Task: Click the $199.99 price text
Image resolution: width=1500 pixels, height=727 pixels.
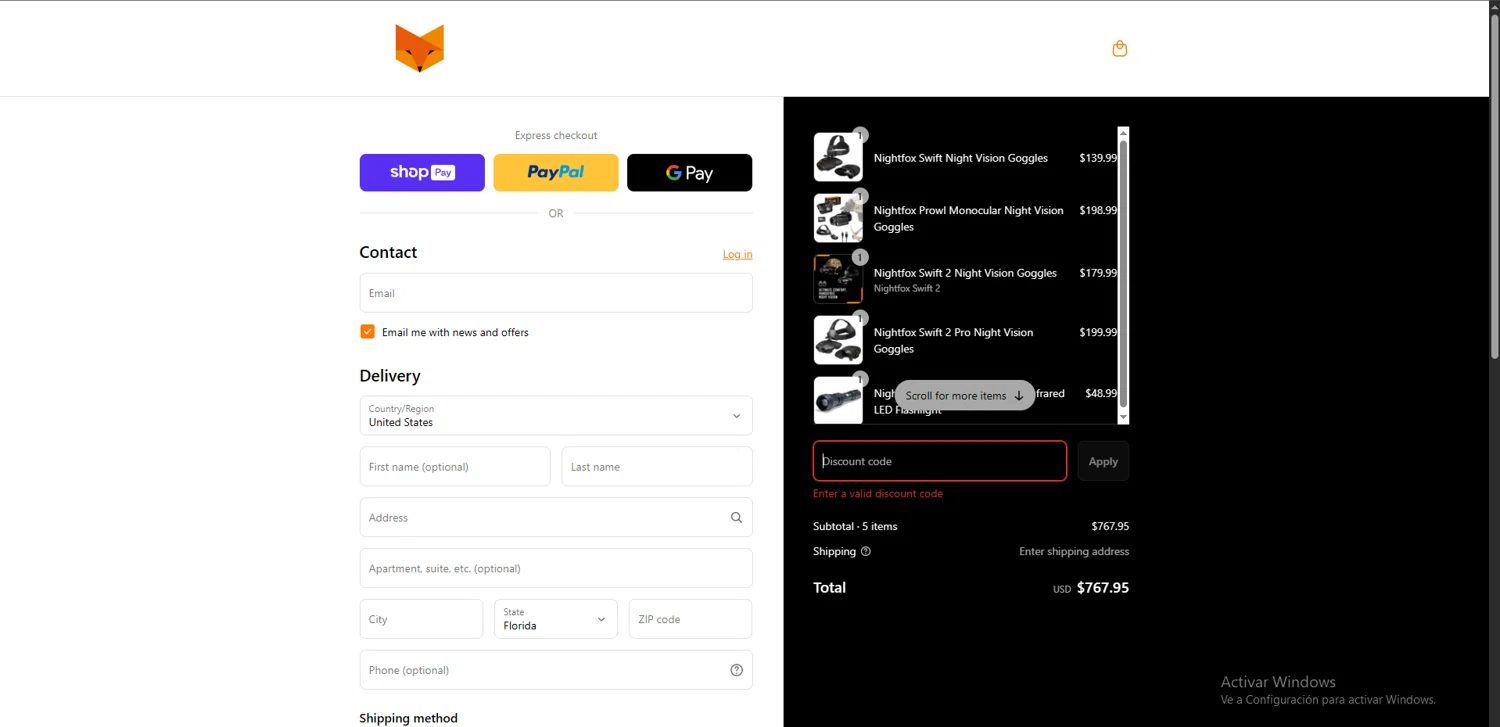Action: pos(1098,332)
